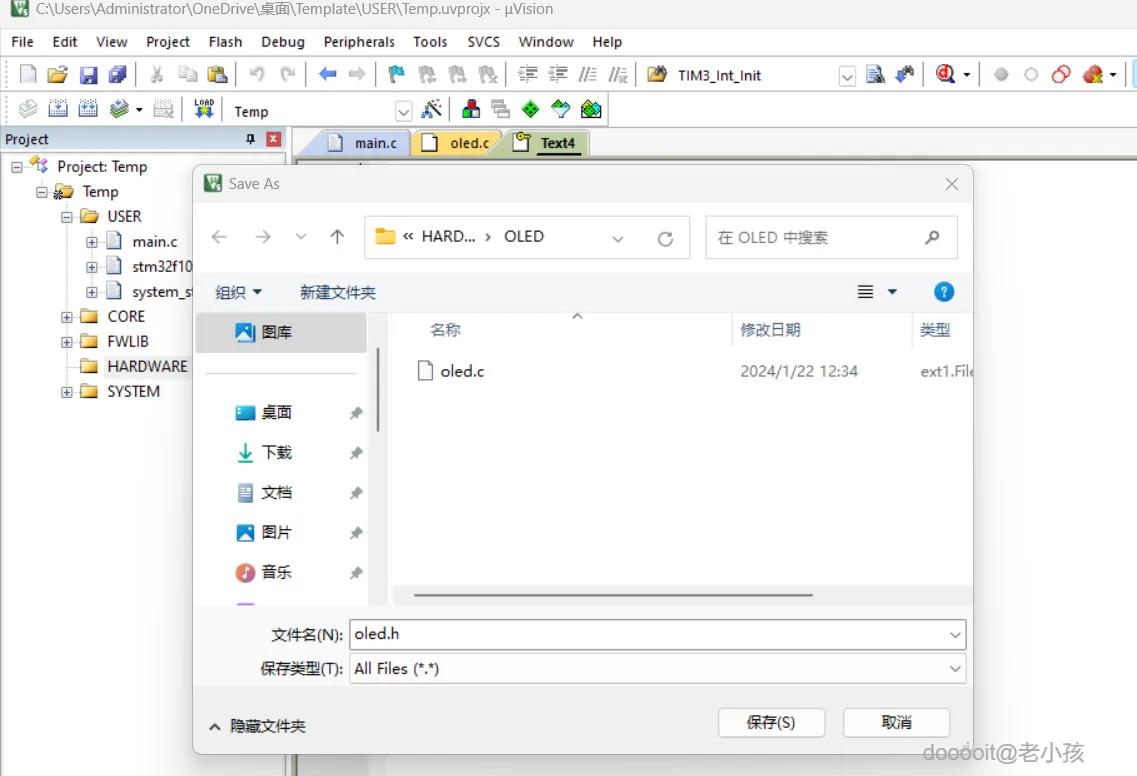Click the Save toolbar icon
The height and width of the screenshot is (776, 1137).
tap(88, 75)
